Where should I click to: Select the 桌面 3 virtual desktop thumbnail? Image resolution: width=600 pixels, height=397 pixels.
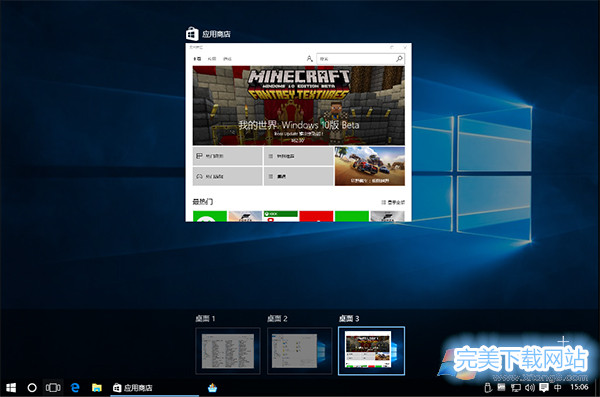point(371,351)
